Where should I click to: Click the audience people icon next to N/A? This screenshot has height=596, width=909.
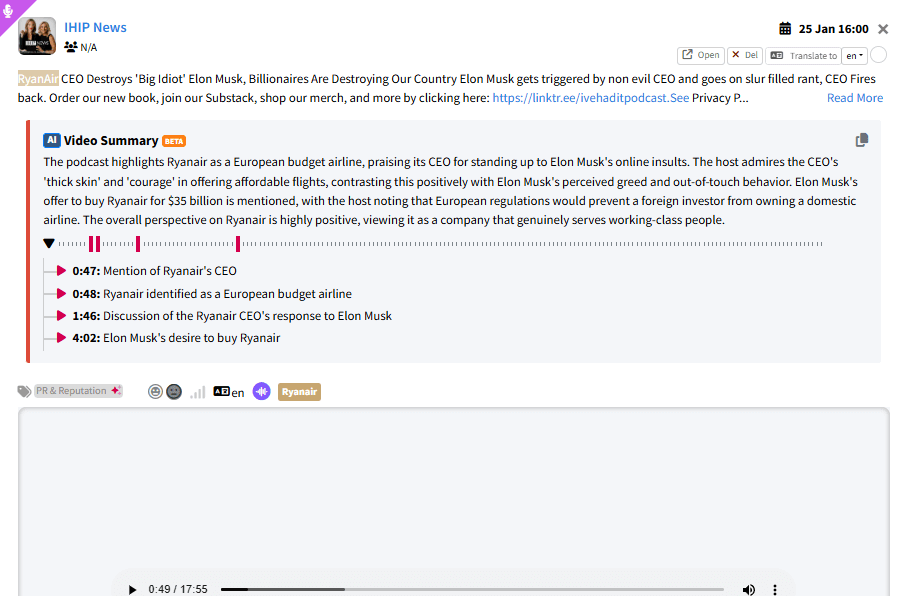point(71,47)
